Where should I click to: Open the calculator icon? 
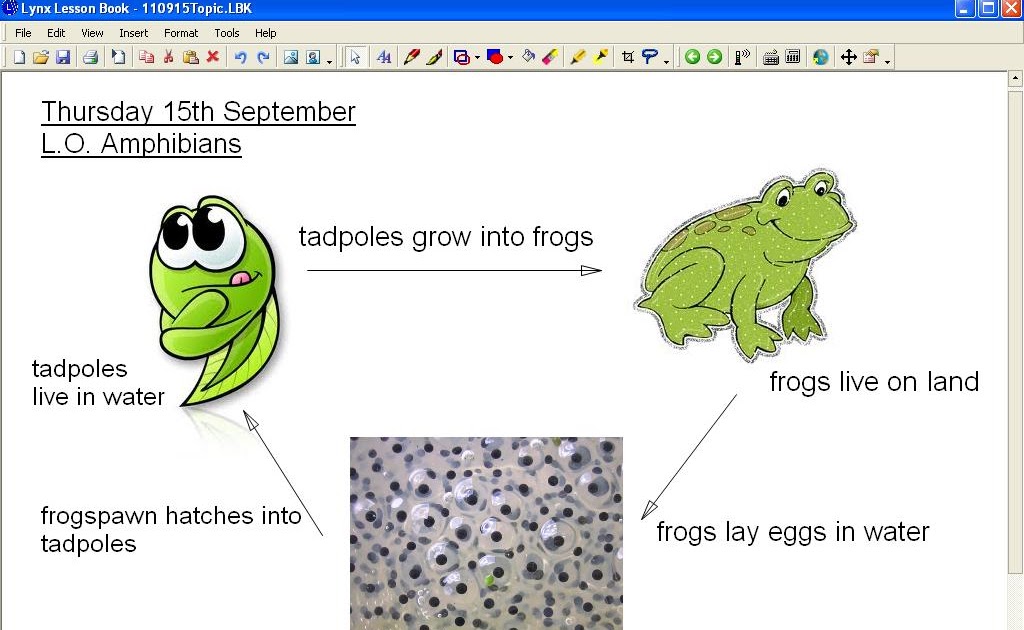coord(793,57)
